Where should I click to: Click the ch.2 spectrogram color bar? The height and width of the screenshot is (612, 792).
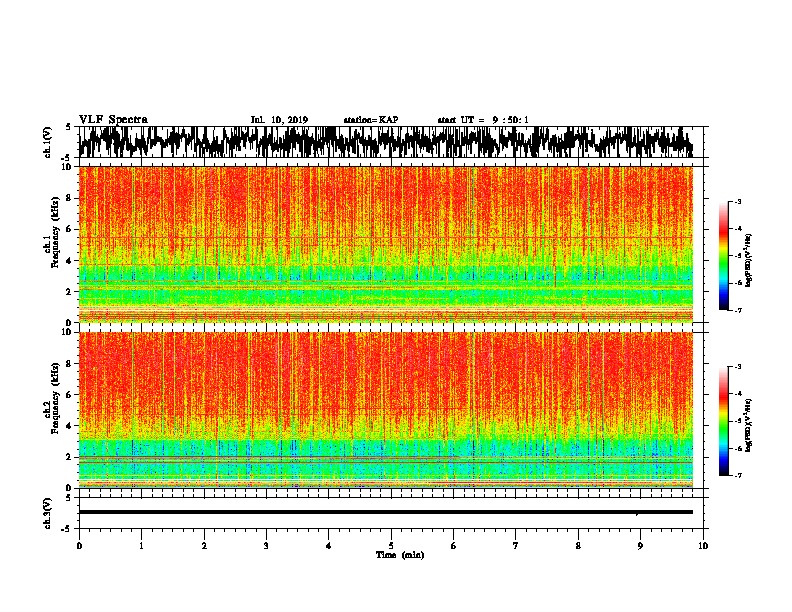723,421
